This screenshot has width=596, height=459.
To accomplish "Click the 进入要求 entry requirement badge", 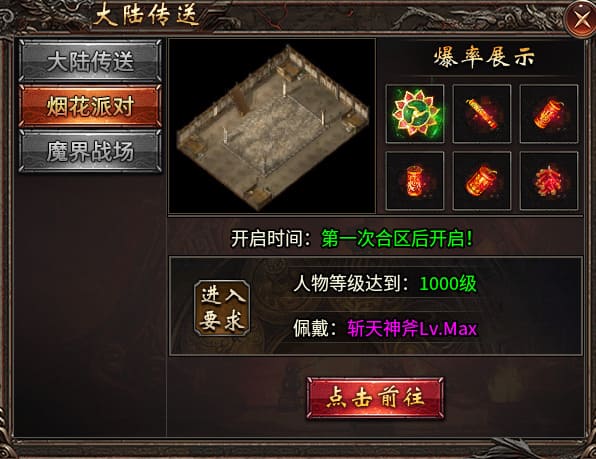I will point(222,308).
